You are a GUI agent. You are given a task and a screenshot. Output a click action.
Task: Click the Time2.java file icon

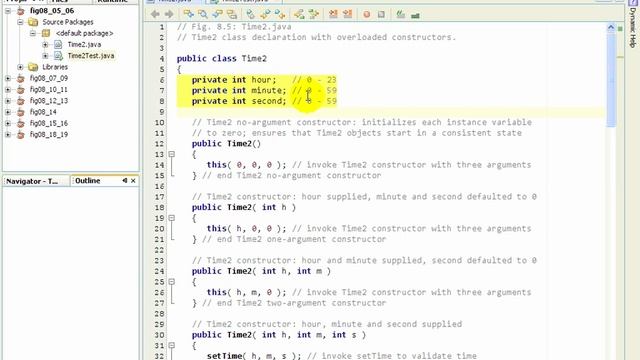58,44
